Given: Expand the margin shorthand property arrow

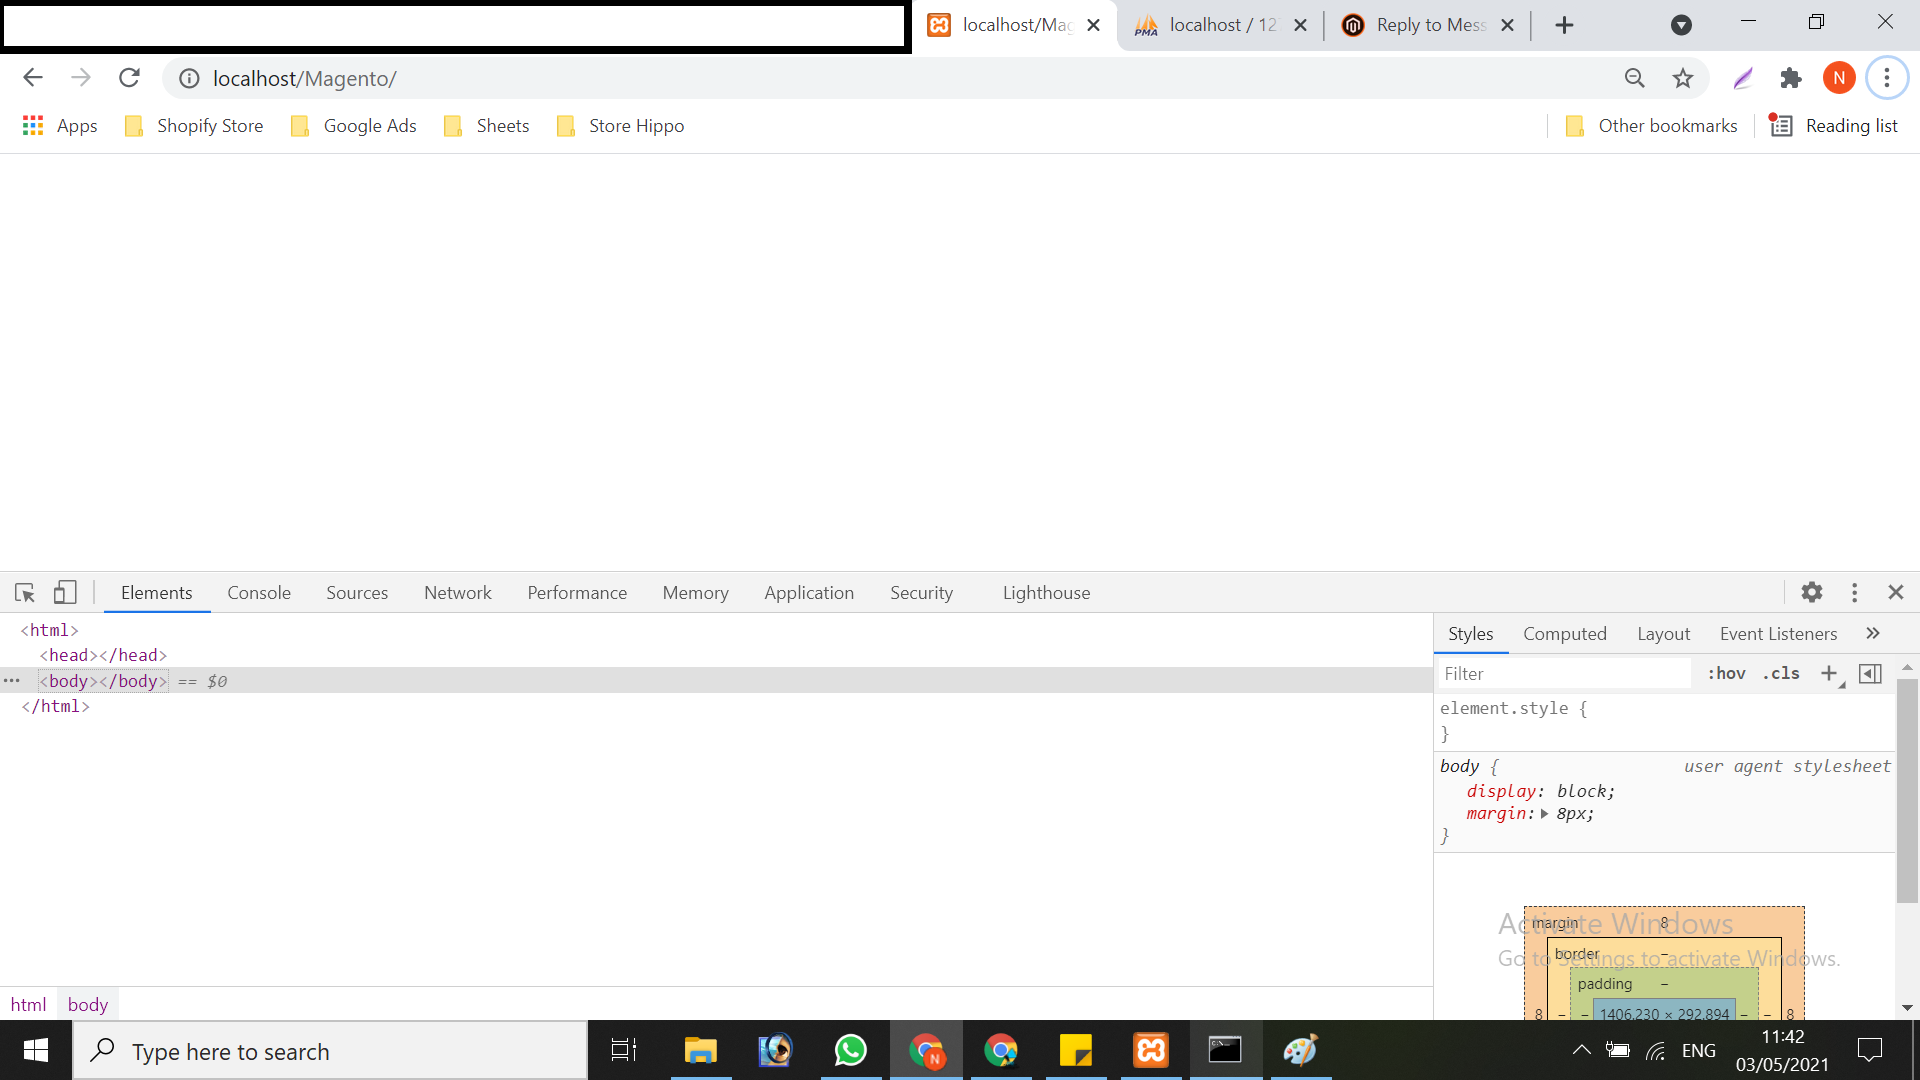Looking at the screenshot, I should (x=1543, y=813).
